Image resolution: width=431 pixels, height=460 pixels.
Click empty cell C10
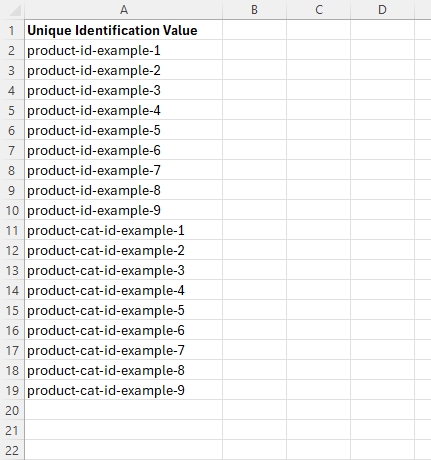click(x=319, y=210)
